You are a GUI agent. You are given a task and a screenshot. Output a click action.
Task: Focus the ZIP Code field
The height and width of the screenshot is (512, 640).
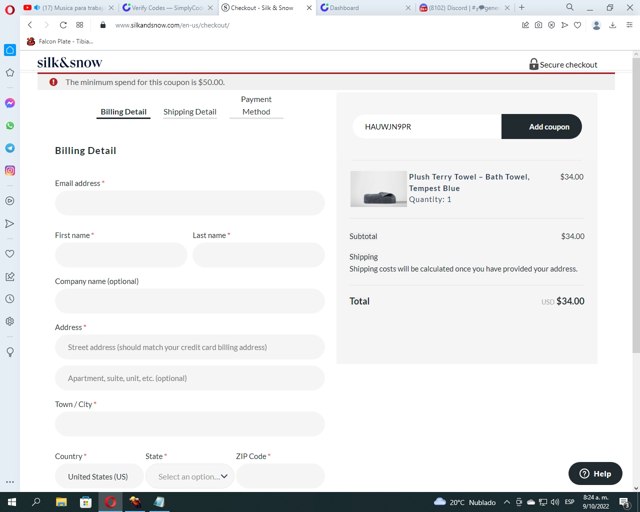click(280, 476)
